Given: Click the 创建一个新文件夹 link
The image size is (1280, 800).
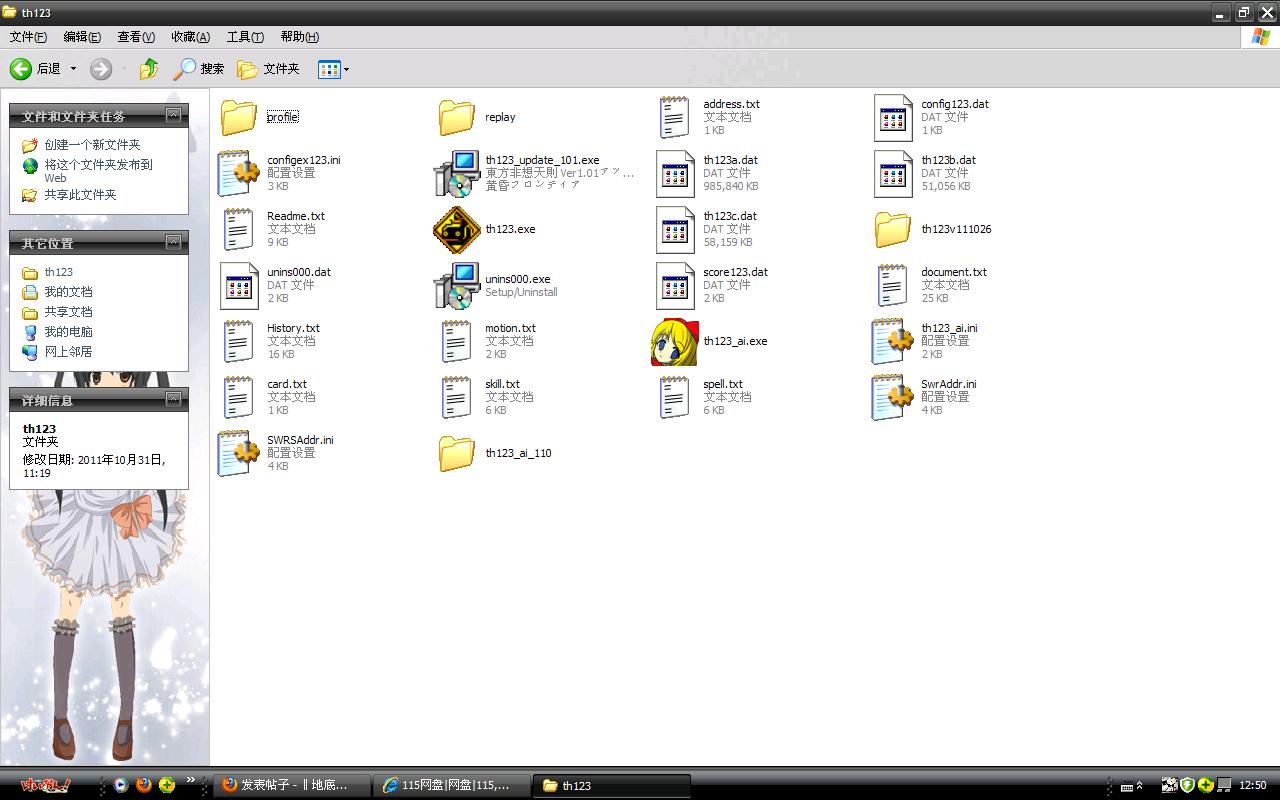Looking at the screenshot, I should pos(92,145).
